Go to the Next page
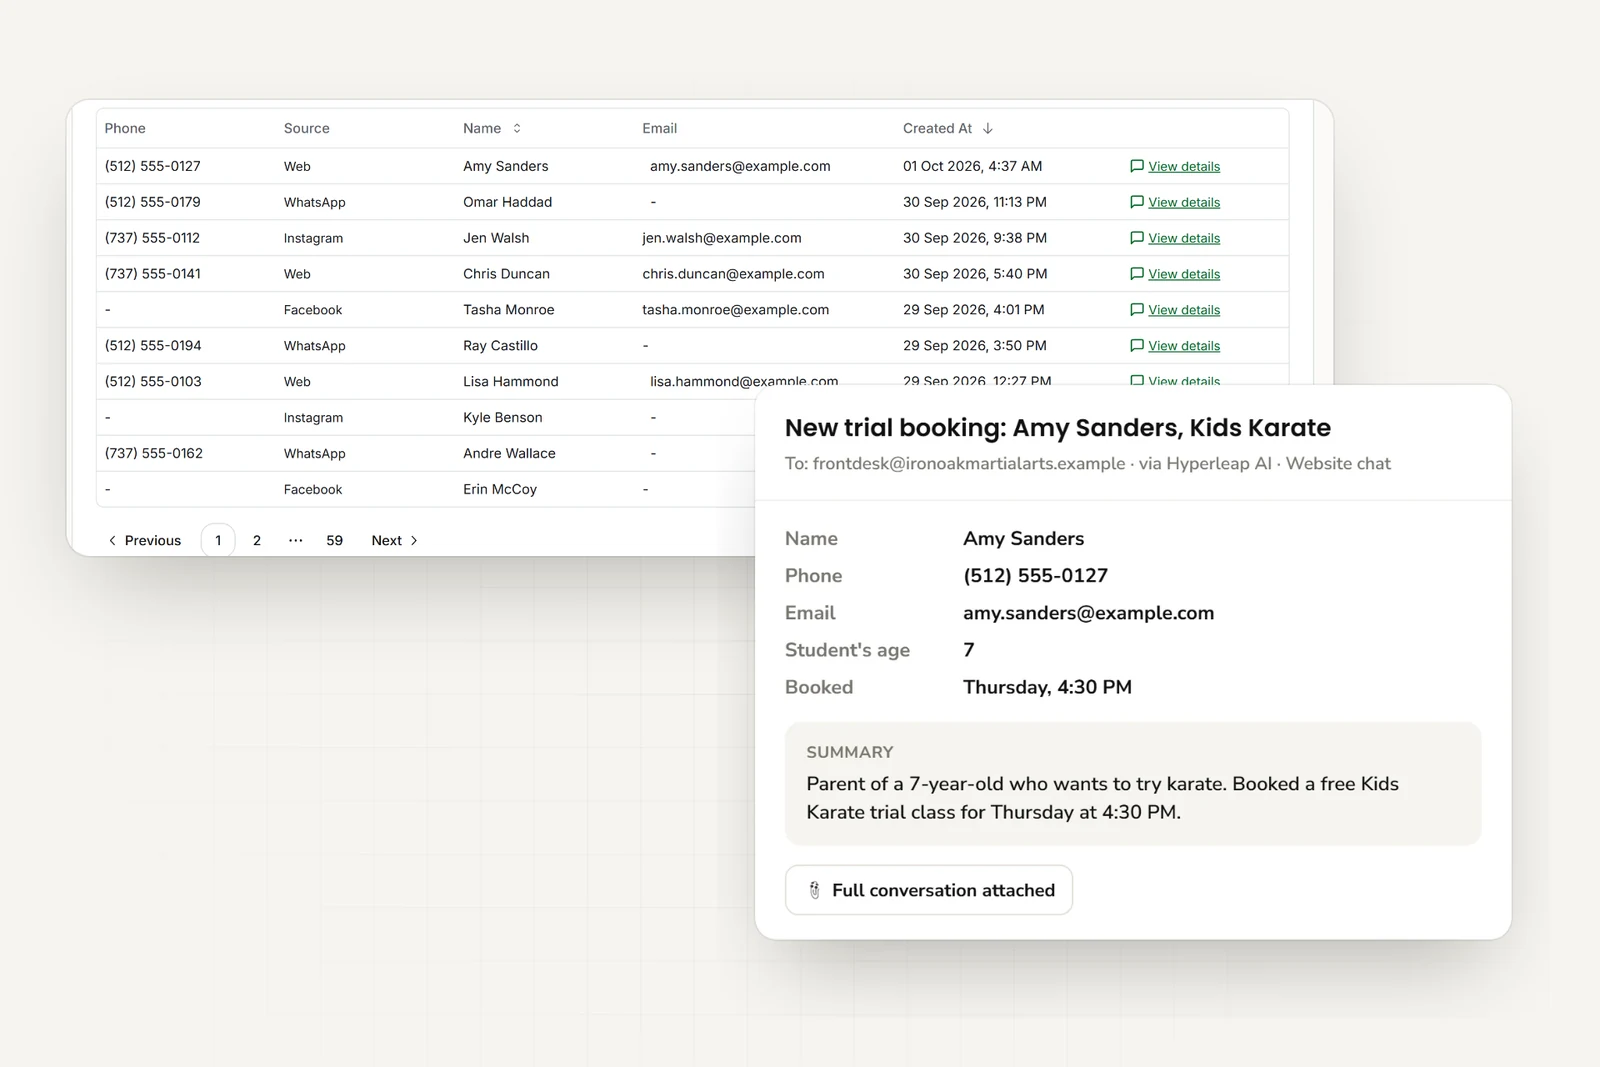 [x=395, y=540]
